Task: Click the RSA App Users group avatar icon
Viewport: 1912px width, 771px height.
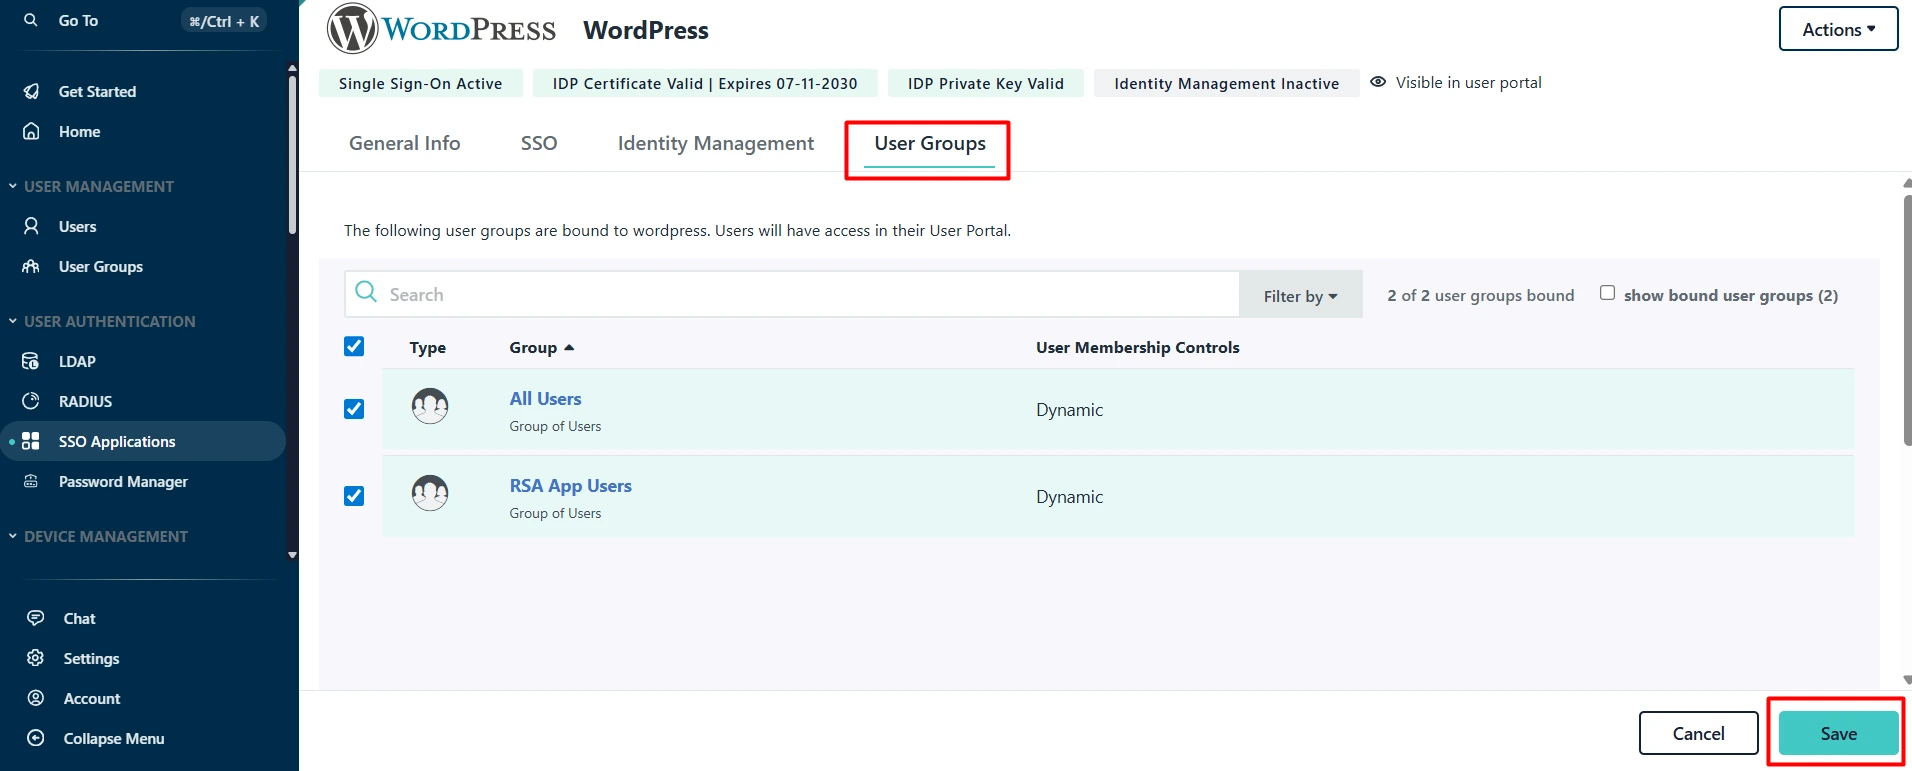Action: 430,493
